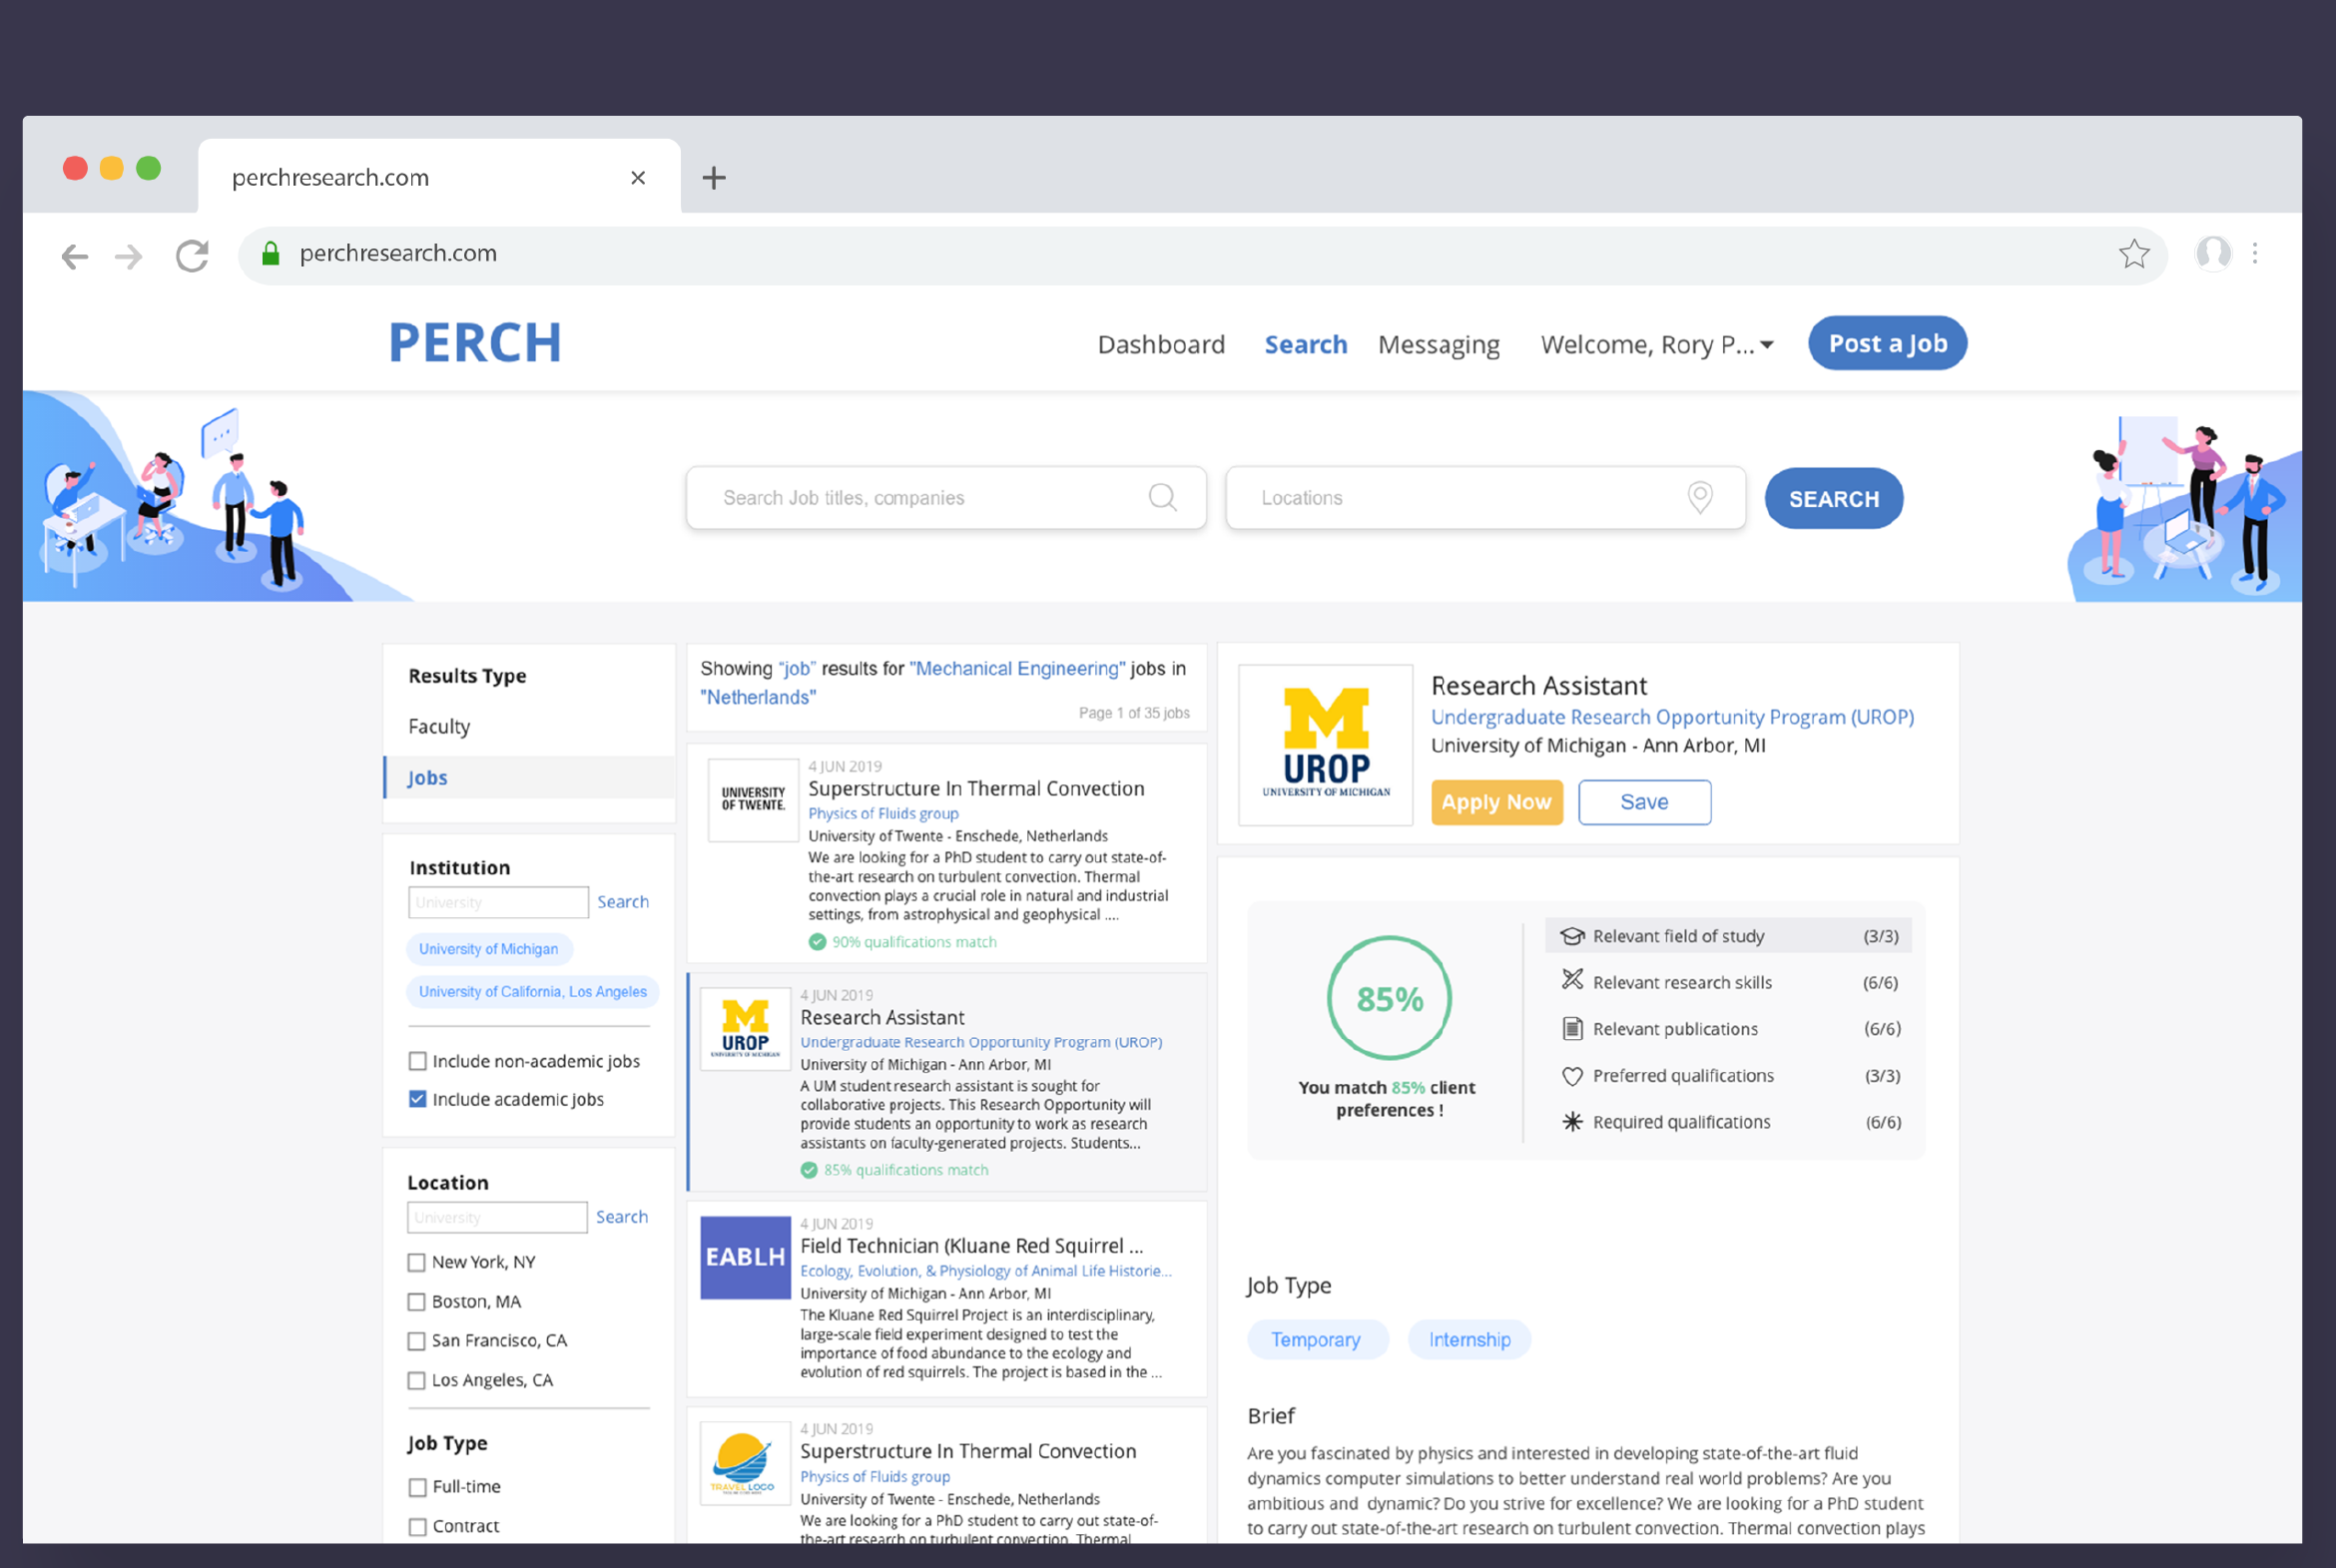
Task: Bookmark page with star icon
Action: (x=2133, y=254)
